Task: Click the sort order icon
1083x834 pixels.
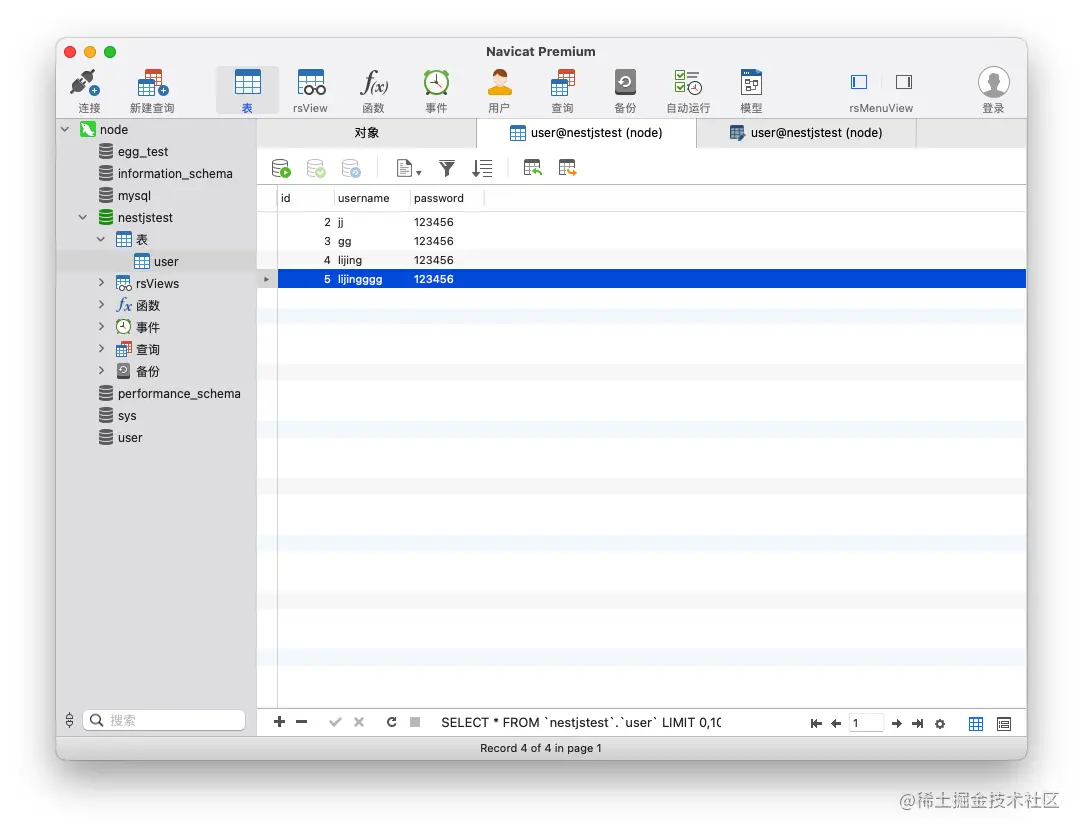Action: [x=482, y=168]
